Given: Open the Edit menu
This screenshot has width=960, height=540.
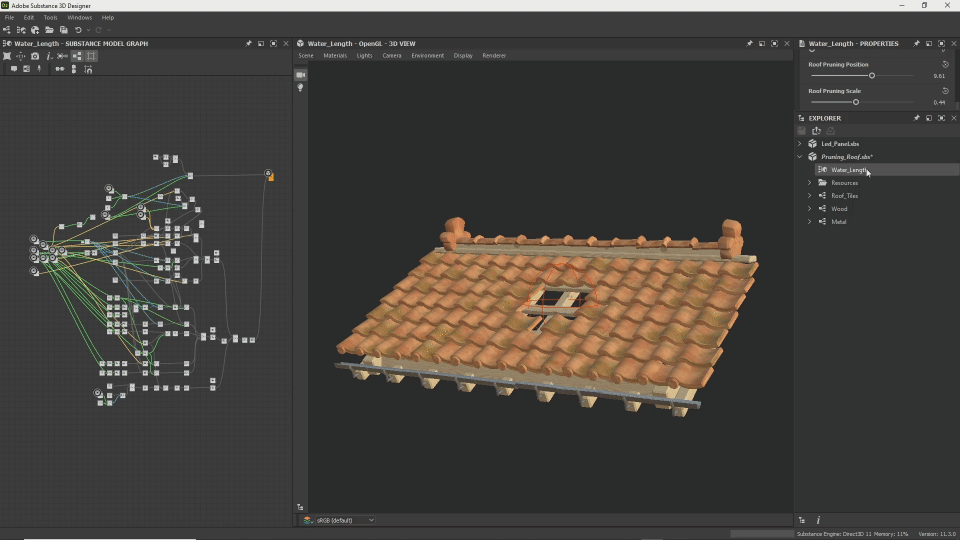Looking at the screenshot, I should point(29,18).
